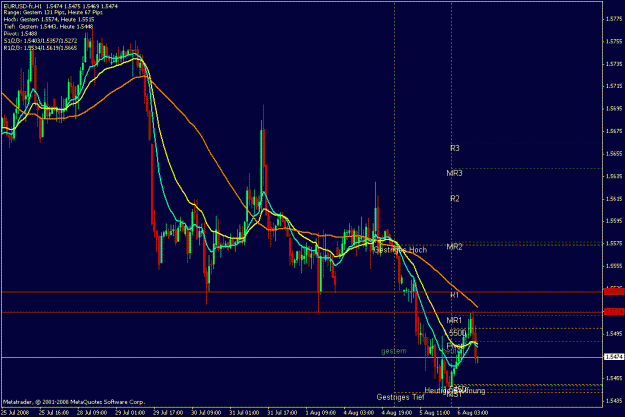This screenshot has width=625, height=417.
Task: Click the '5 Aug 11:00' time axis label
Action: tap(434, 413)
